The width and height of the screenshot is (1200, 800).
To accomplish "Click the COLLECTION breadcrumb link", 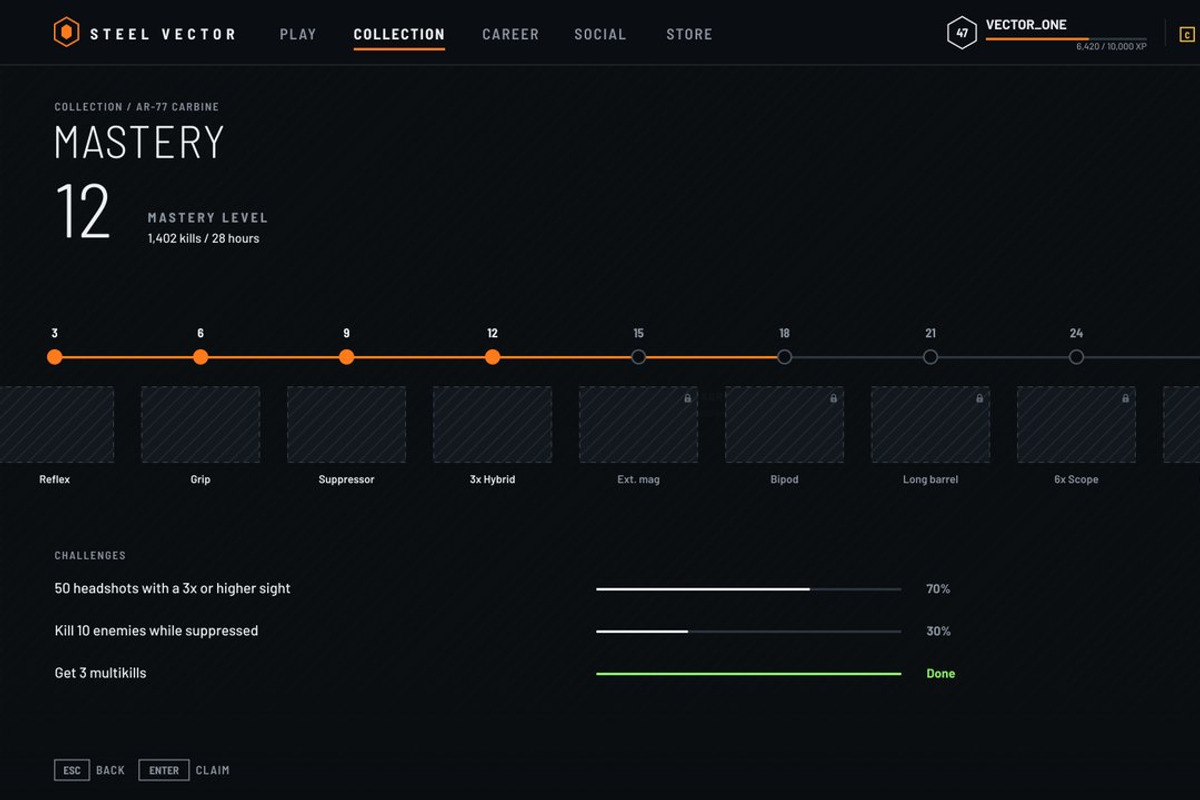I will [x=88, y=107].
